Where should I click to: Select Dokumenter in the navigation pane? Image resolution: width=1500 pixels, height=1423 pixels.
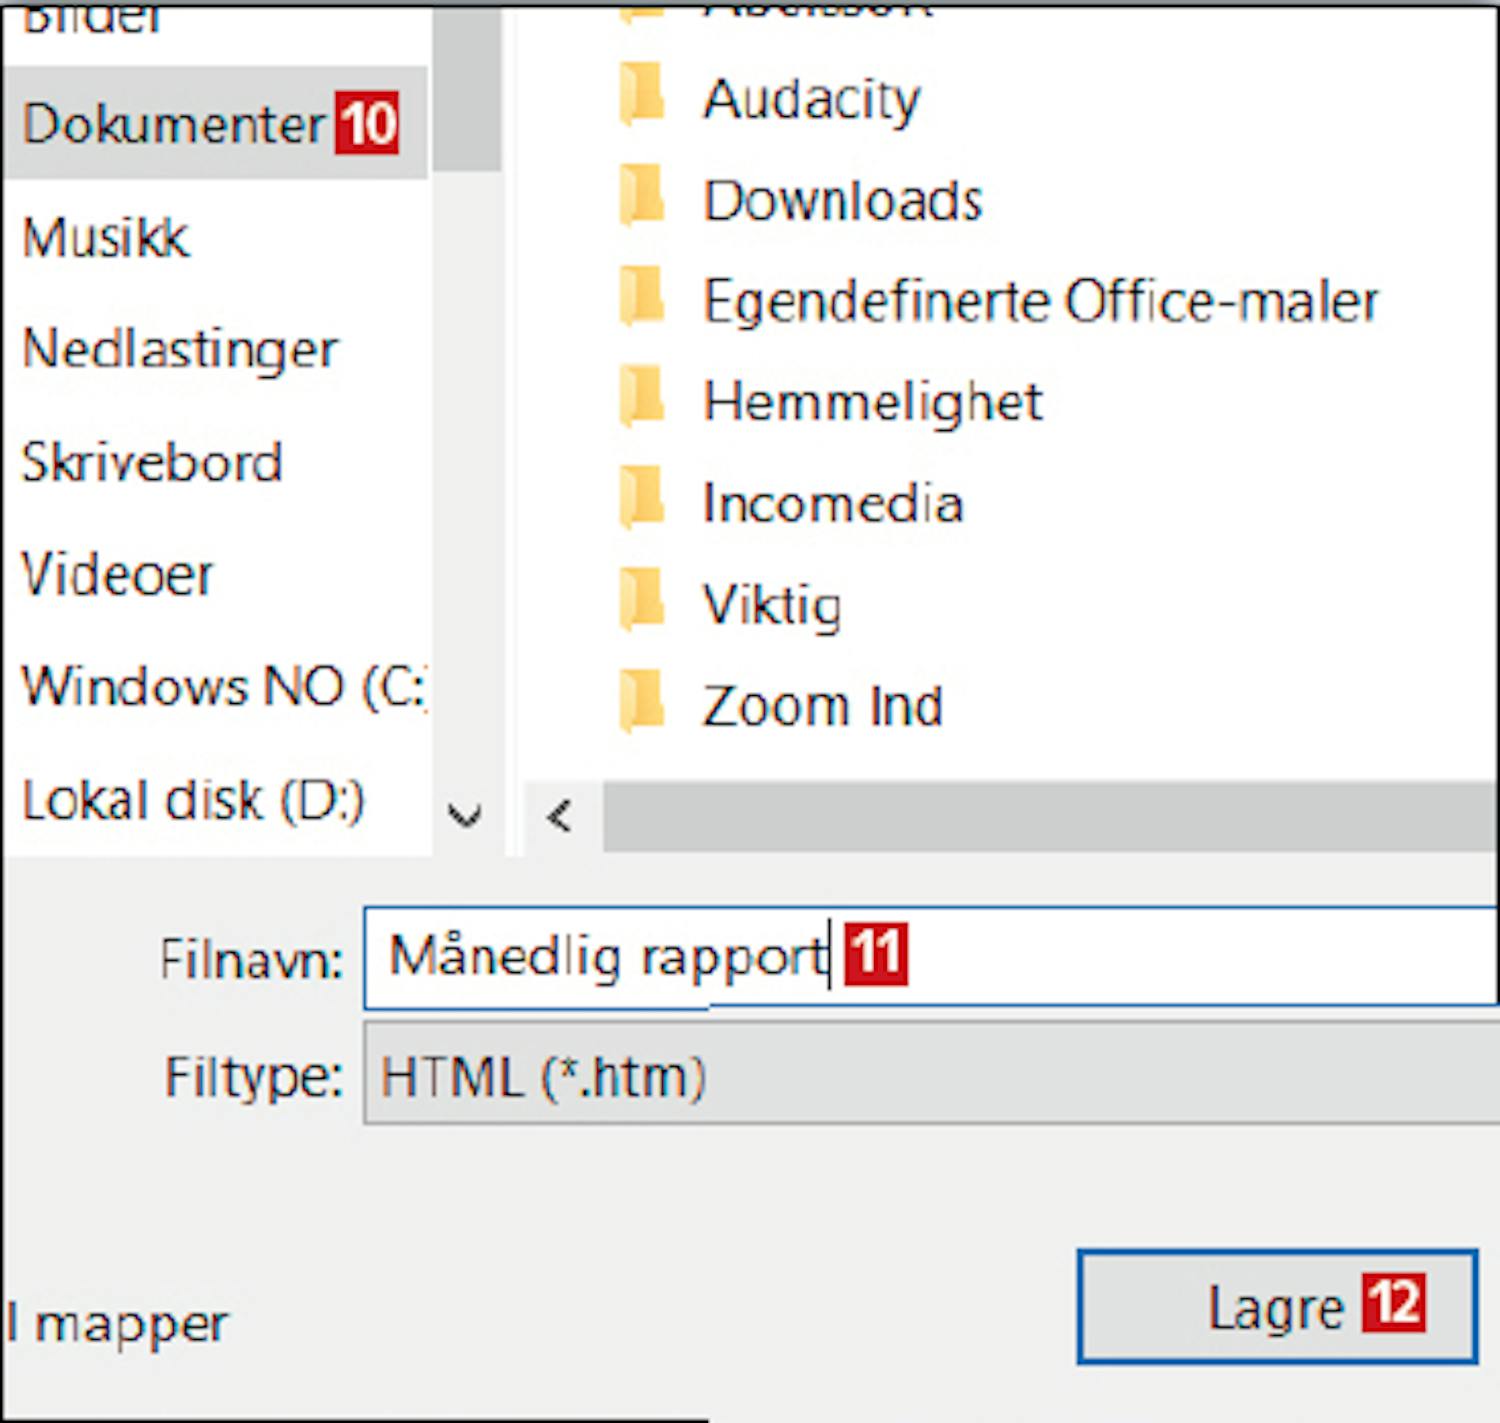click(x=173, y=124)
